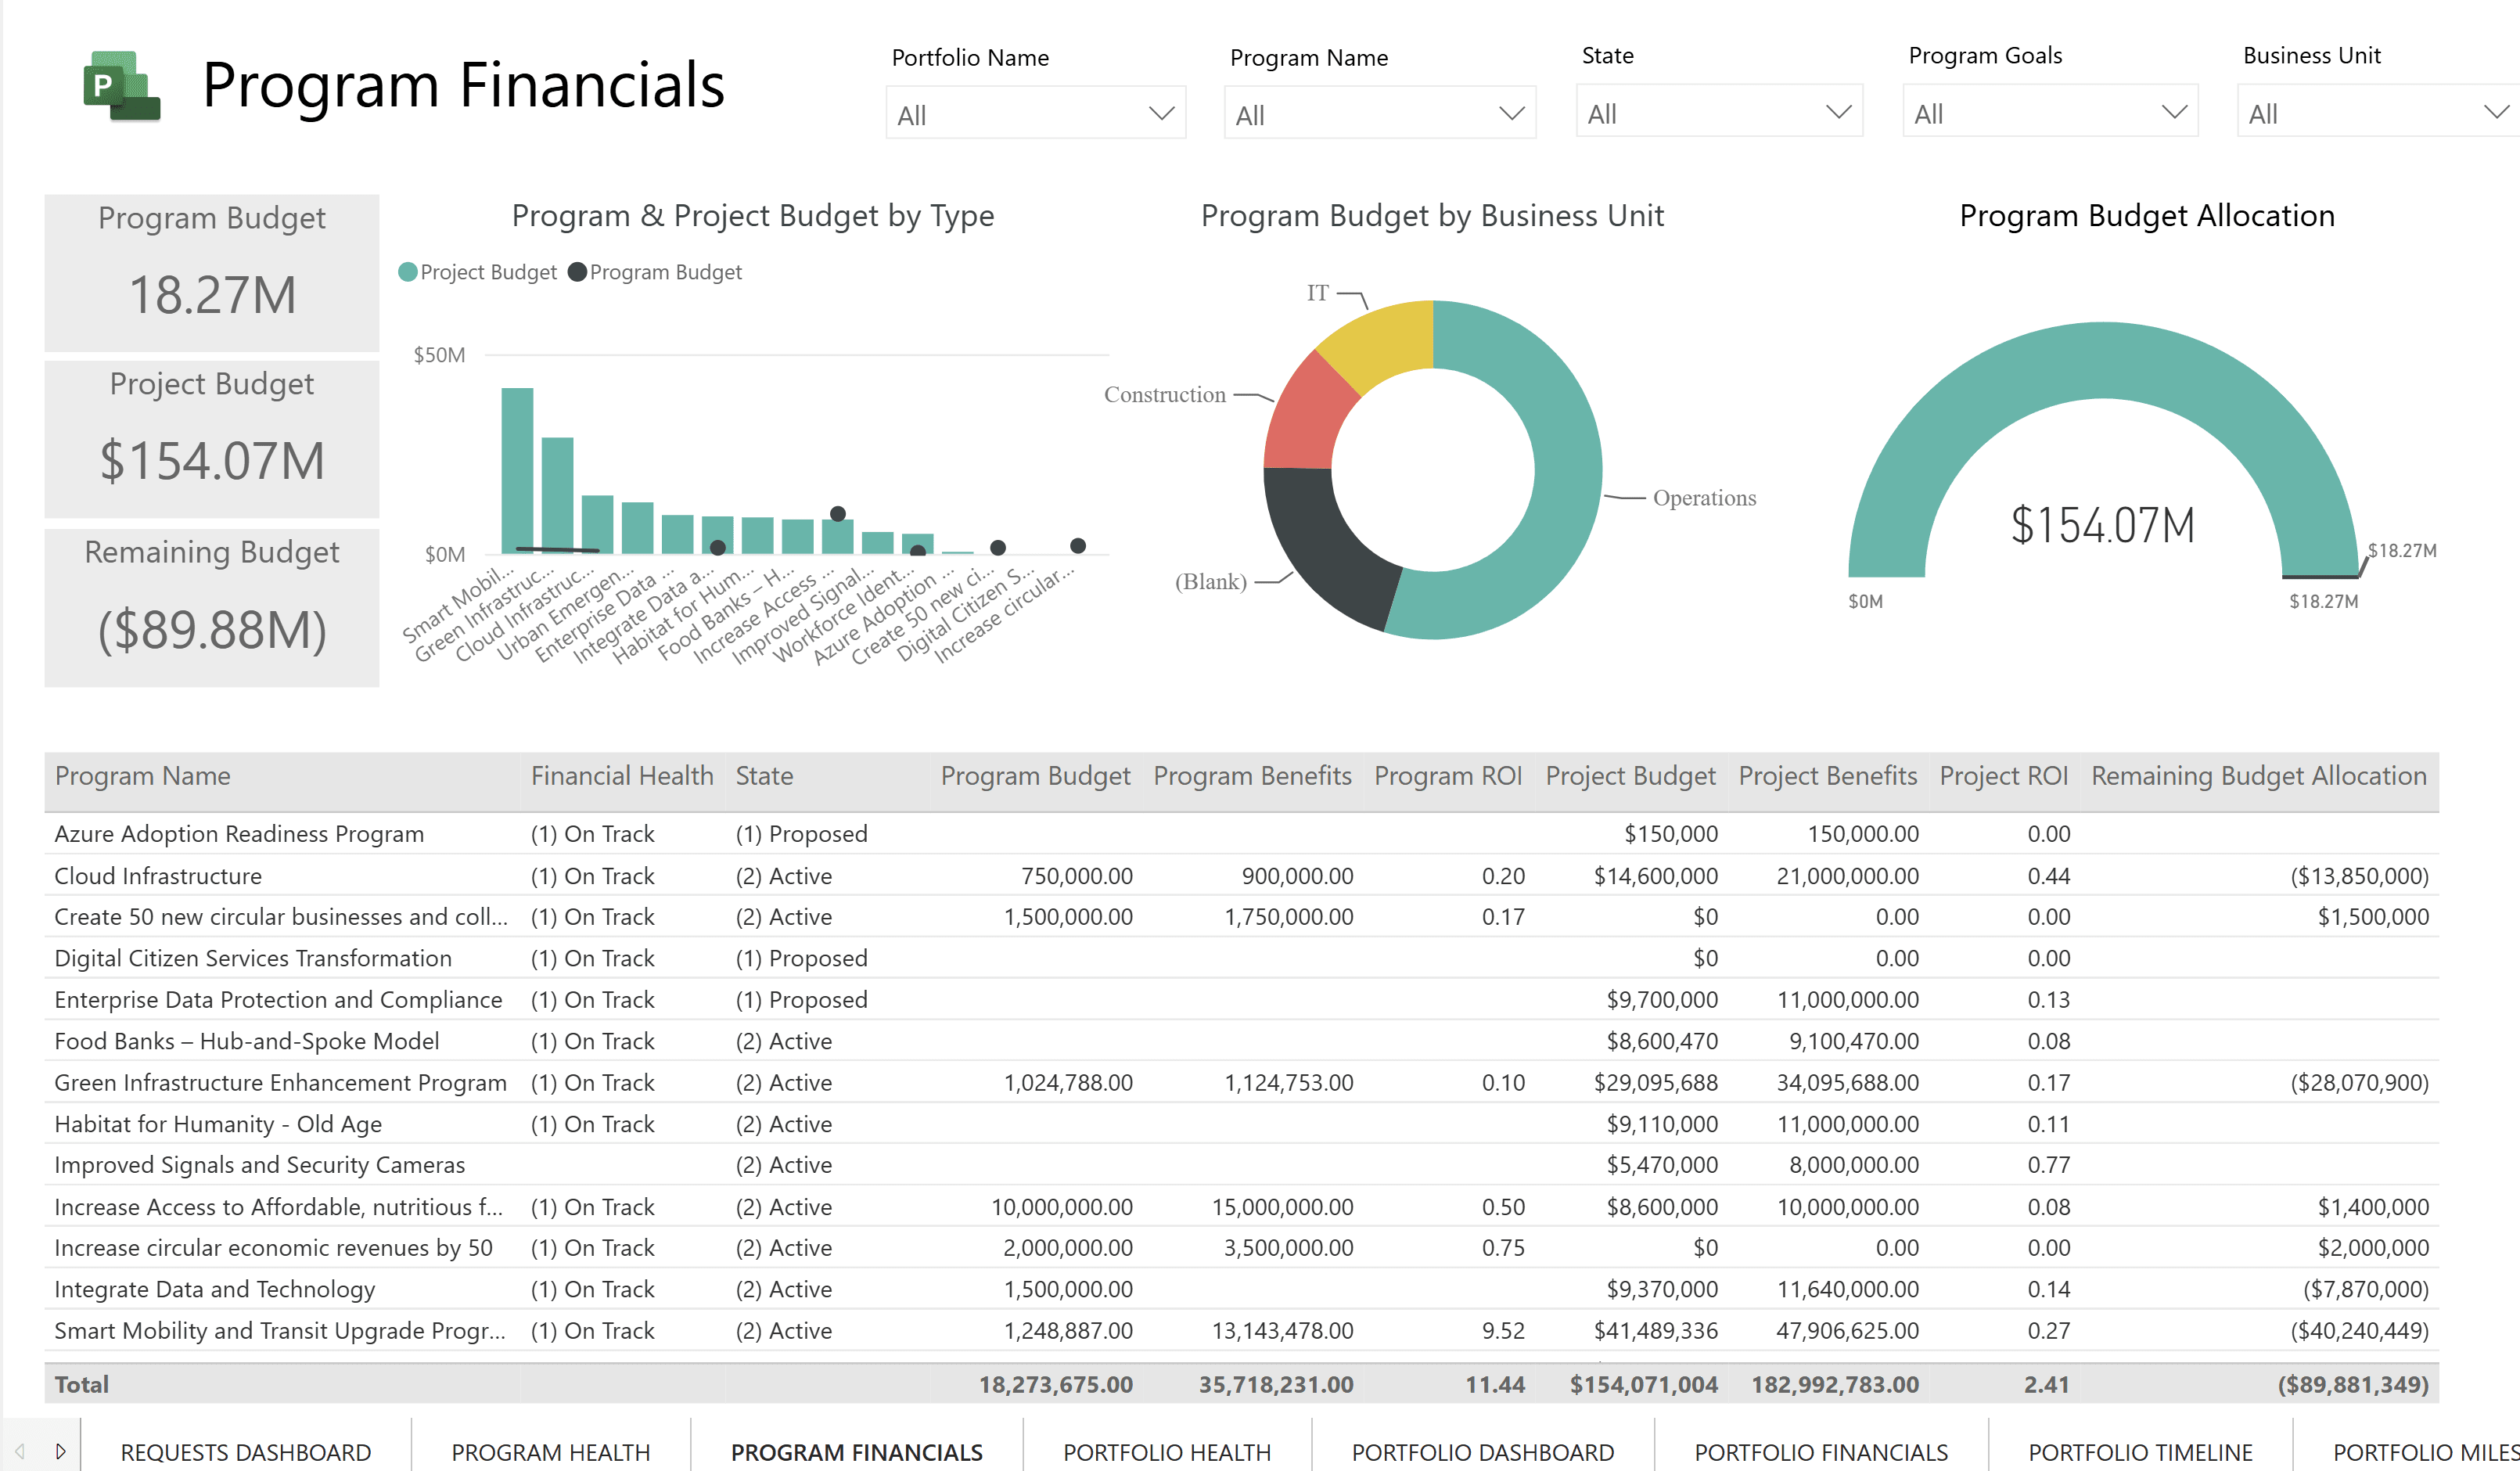This screenshot has height=1471, width=2520.
Task: Open the Portfolio Name dropdown
Action: [x=1036, y=113]
